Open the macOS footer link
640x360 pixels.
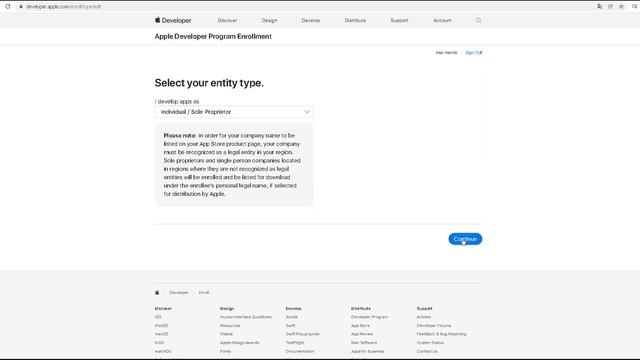click(161, 334)
